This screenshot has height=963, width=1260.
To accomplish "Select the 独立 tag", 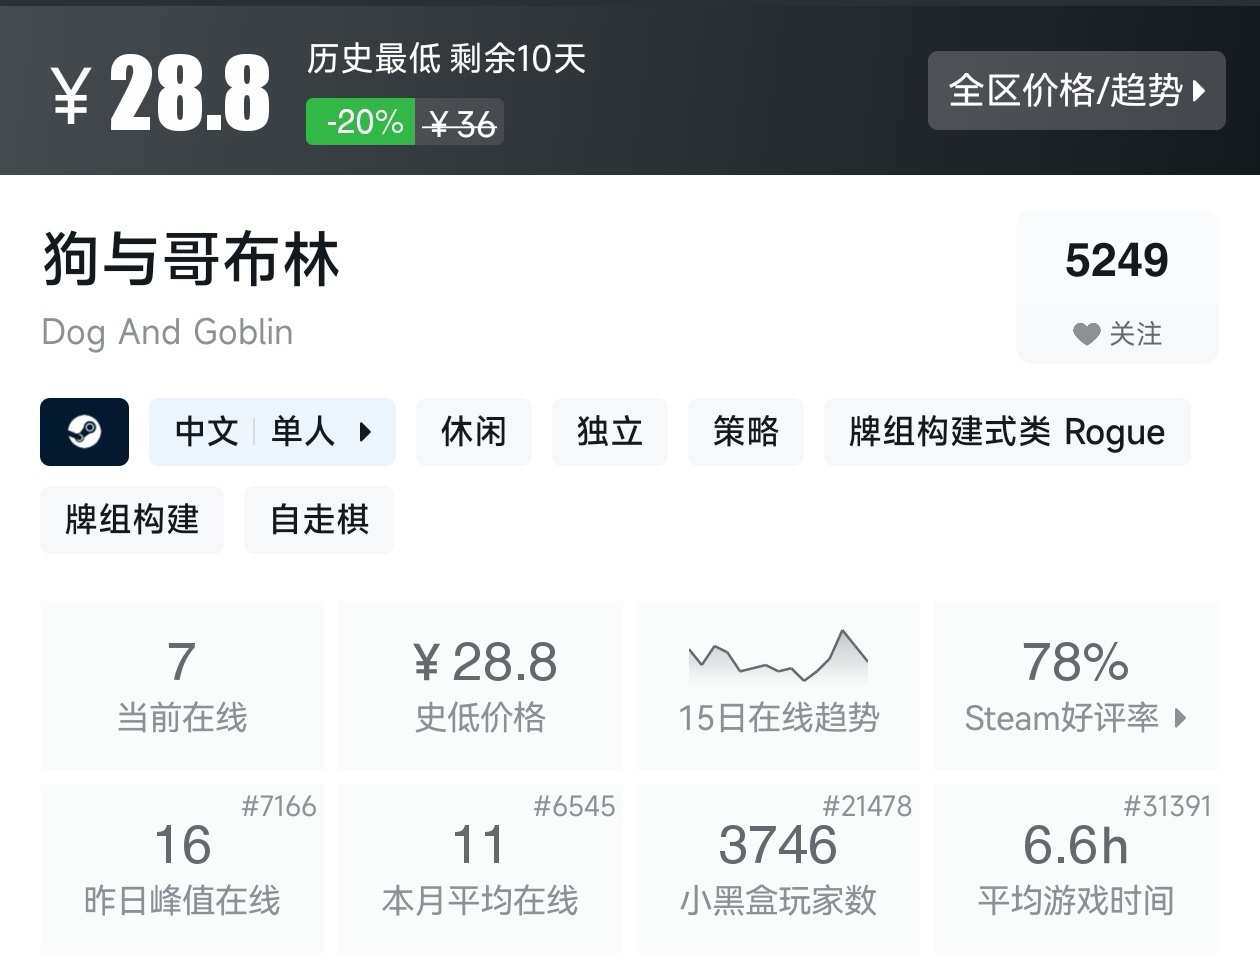I will pyautogui.click(x=610, y=432).
